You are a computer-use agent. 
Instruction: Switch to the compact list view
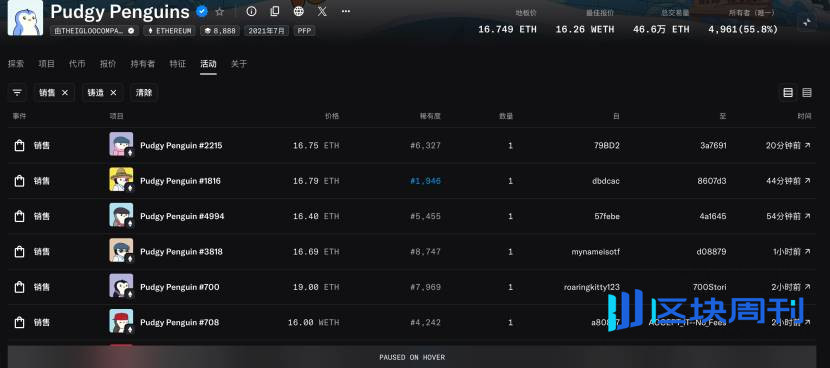(807, 93)
